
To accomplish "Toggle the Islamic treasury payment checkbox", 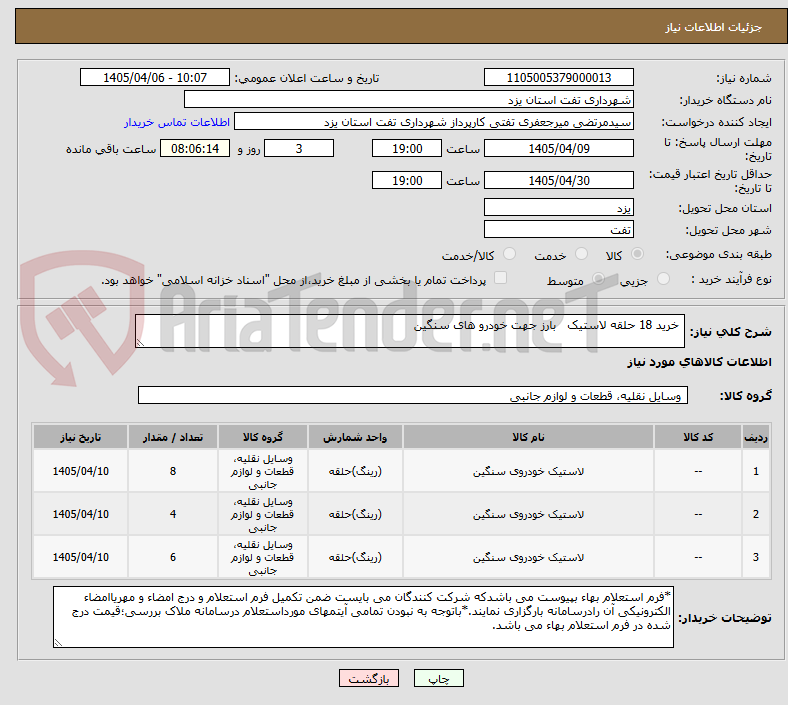I will pos(501,278).
